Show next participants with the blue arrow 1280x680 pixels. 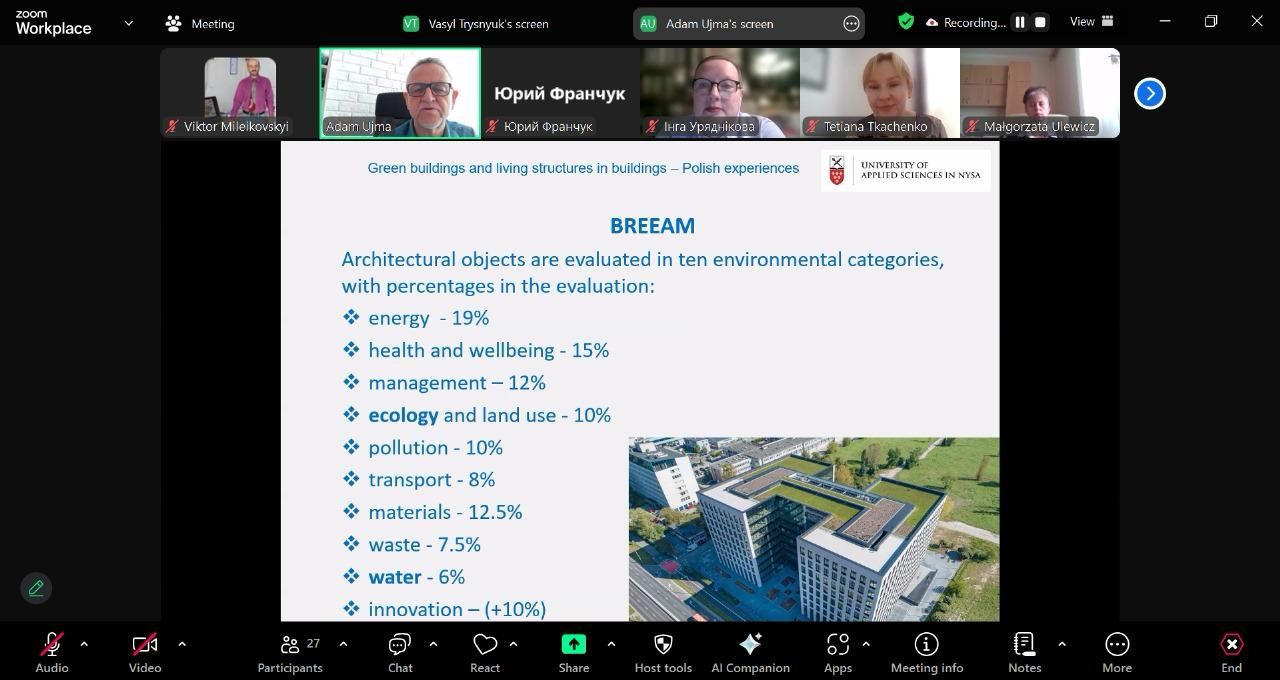coord(1150,93)
